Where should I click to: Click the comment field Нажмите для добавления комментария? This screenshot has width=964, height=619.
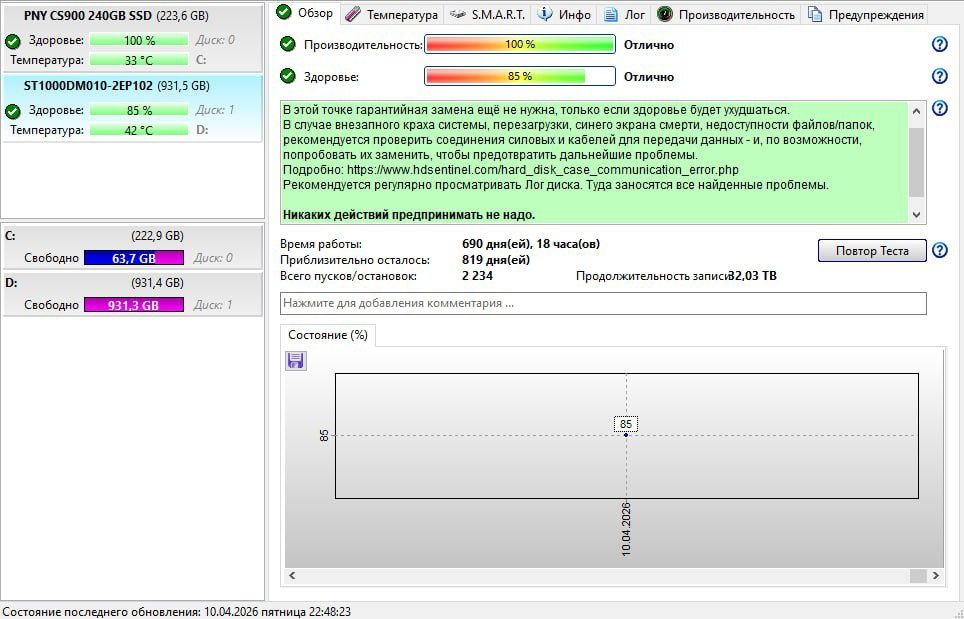coord(603,304)
